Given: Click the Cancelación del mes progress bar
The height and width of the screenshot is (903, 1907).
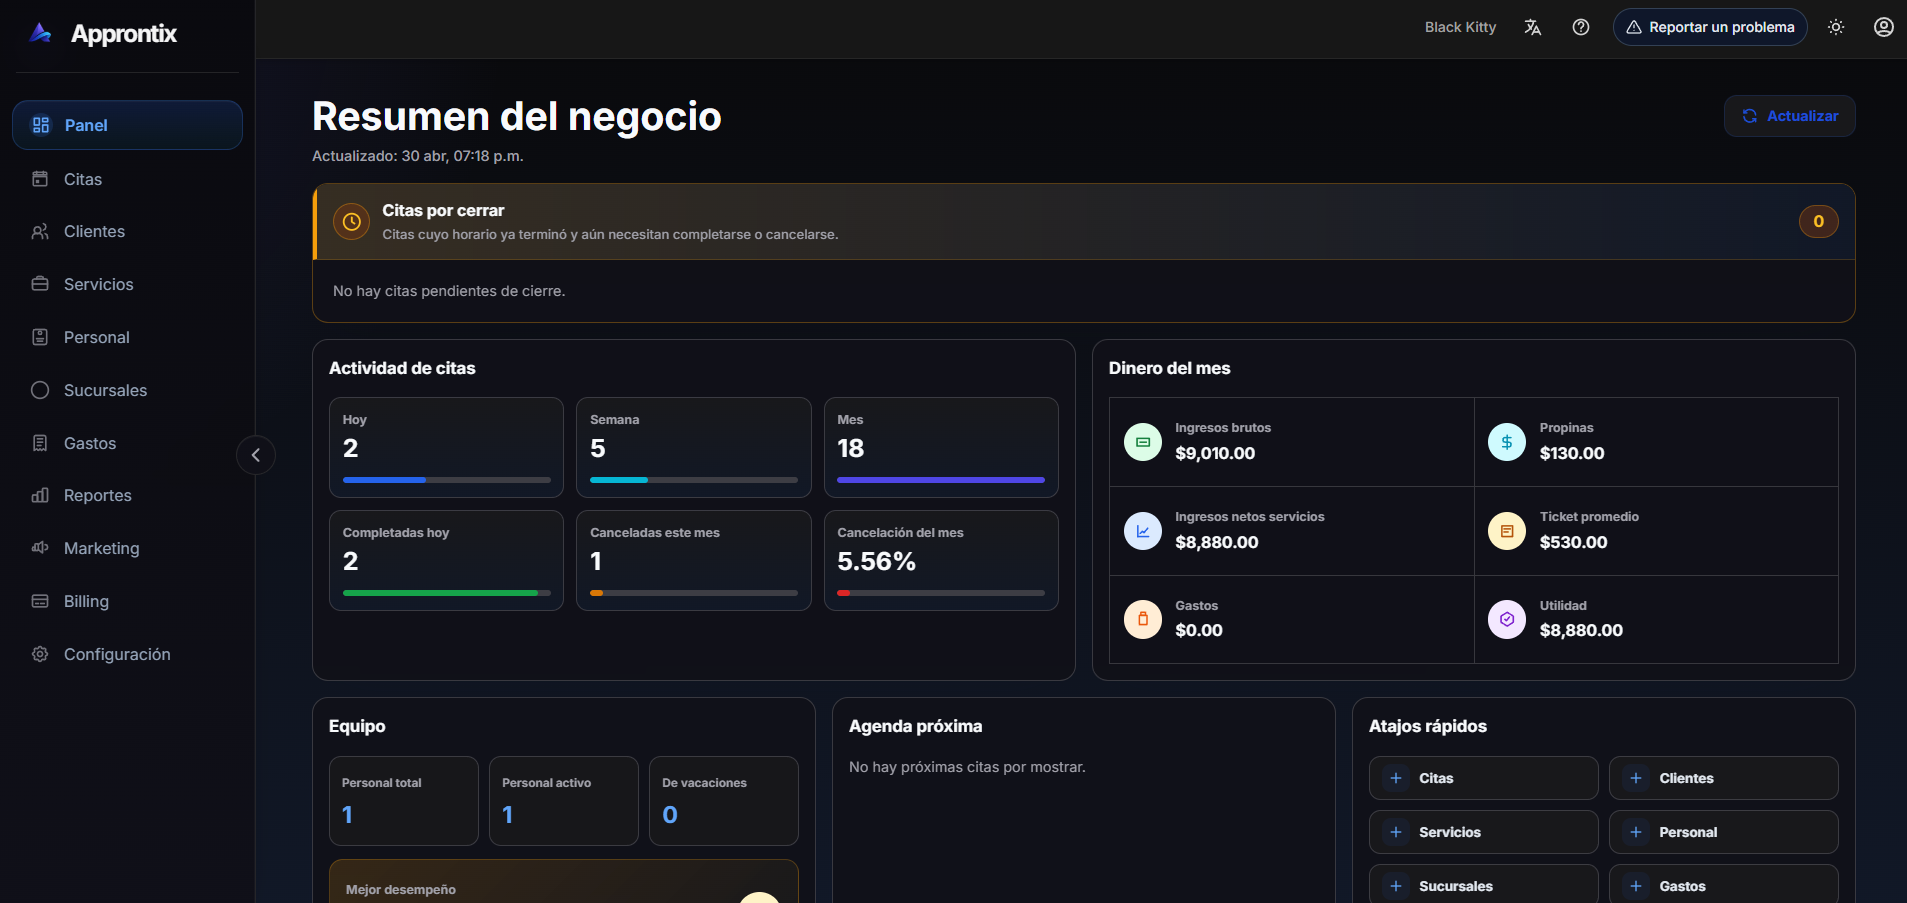Looking at the screenshot, I should pyautogui.click(x=941, y=593).
